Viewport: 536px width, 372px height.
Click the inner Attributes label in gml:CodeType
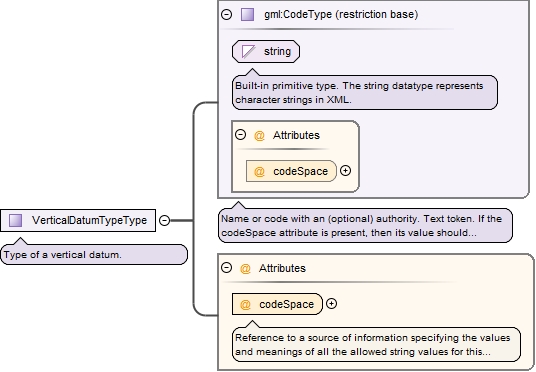tap(296, 135)
